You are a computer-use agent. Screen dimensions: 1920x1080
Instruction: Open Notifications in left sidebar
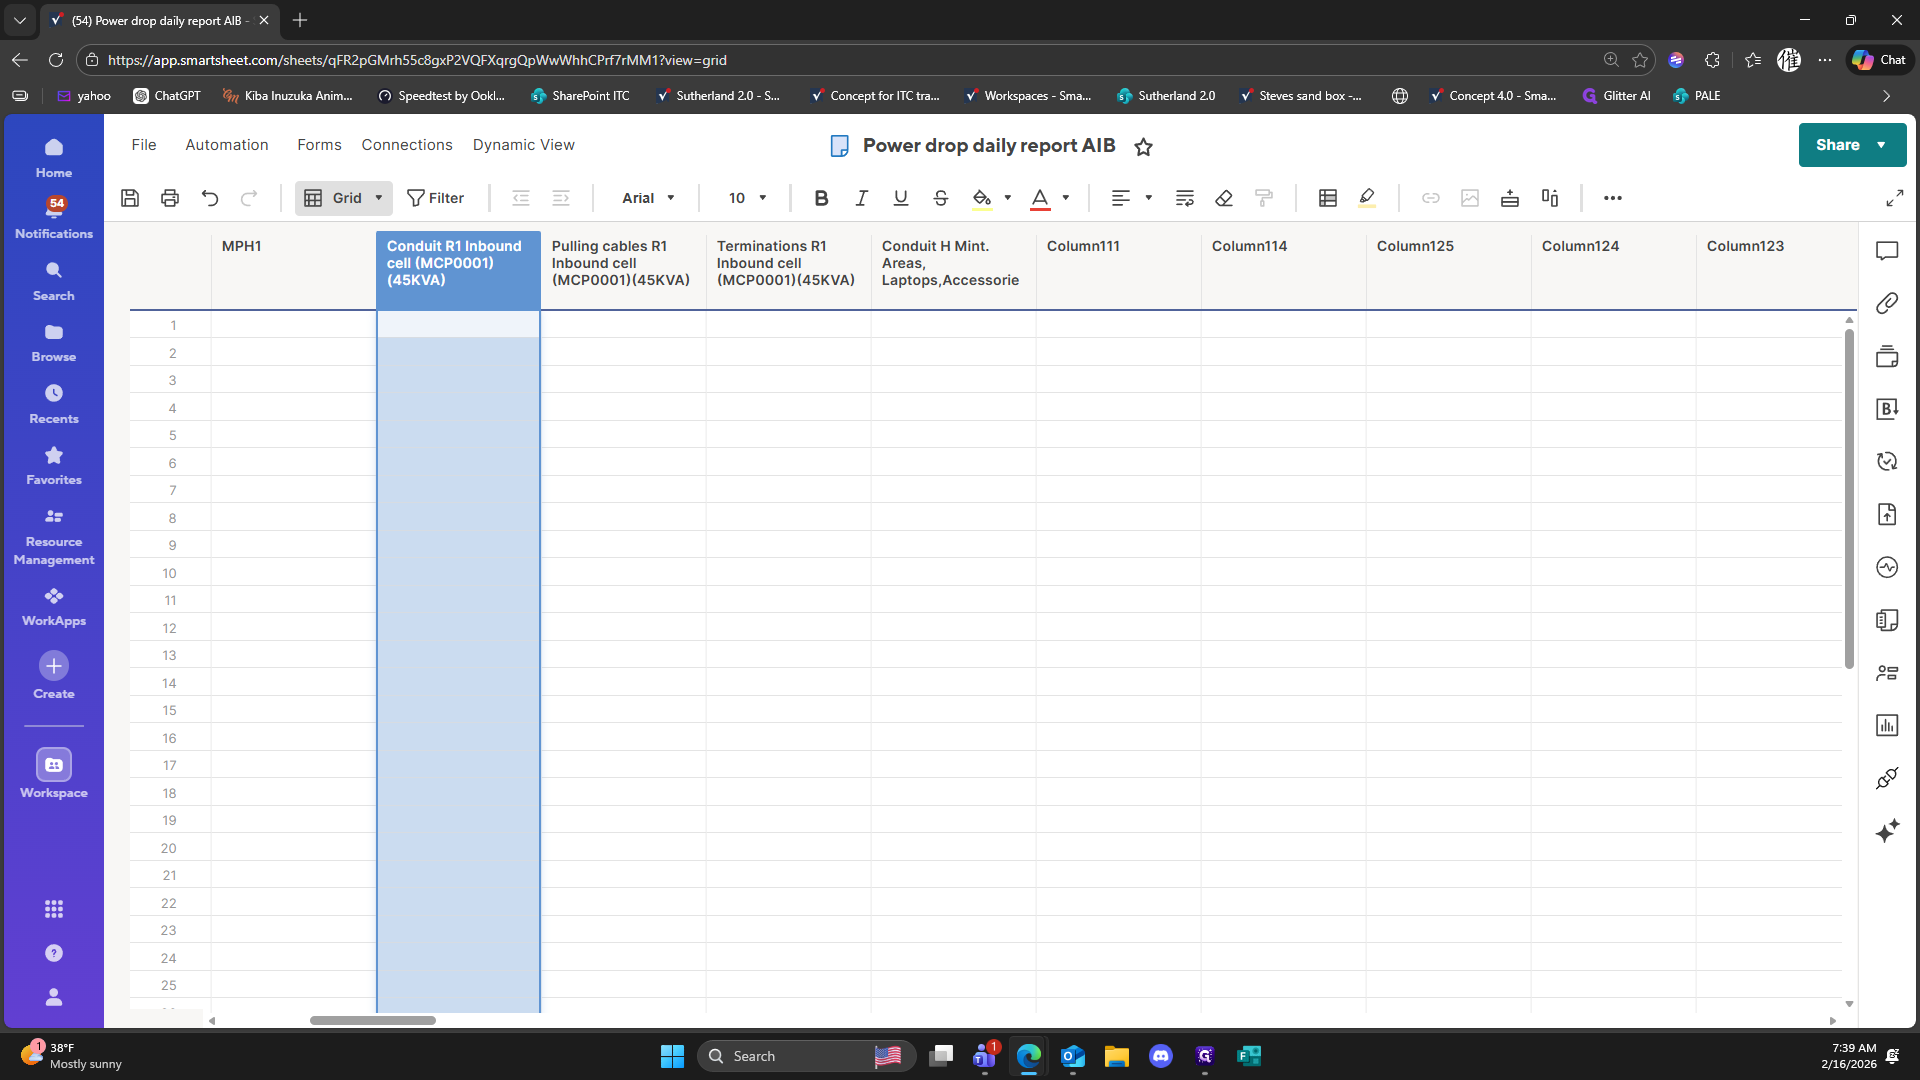tap(54, 217)
